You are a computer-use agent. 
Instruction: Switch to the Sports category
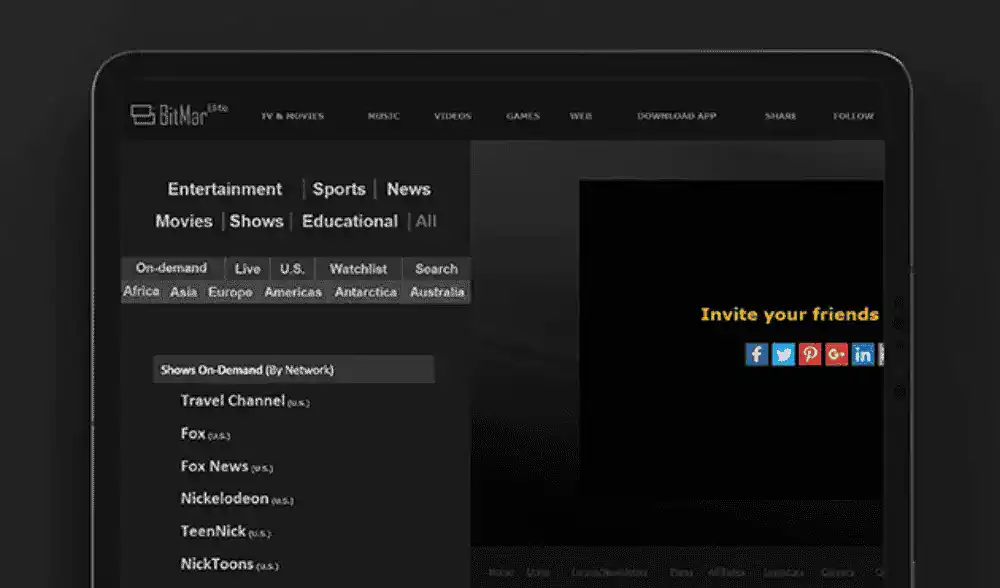tap(339, 189)
